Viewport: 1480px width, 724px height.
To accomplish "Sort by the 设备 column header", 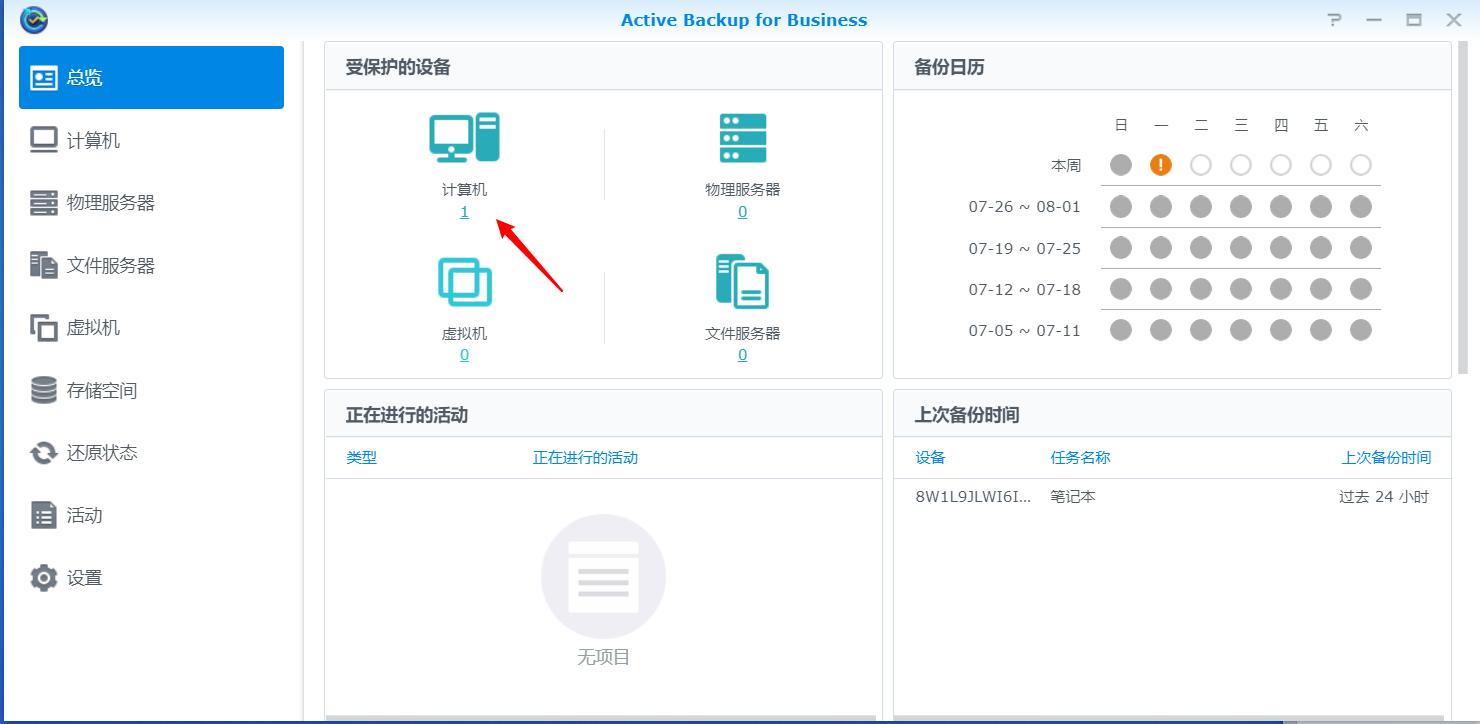I will tap(930, 458).
